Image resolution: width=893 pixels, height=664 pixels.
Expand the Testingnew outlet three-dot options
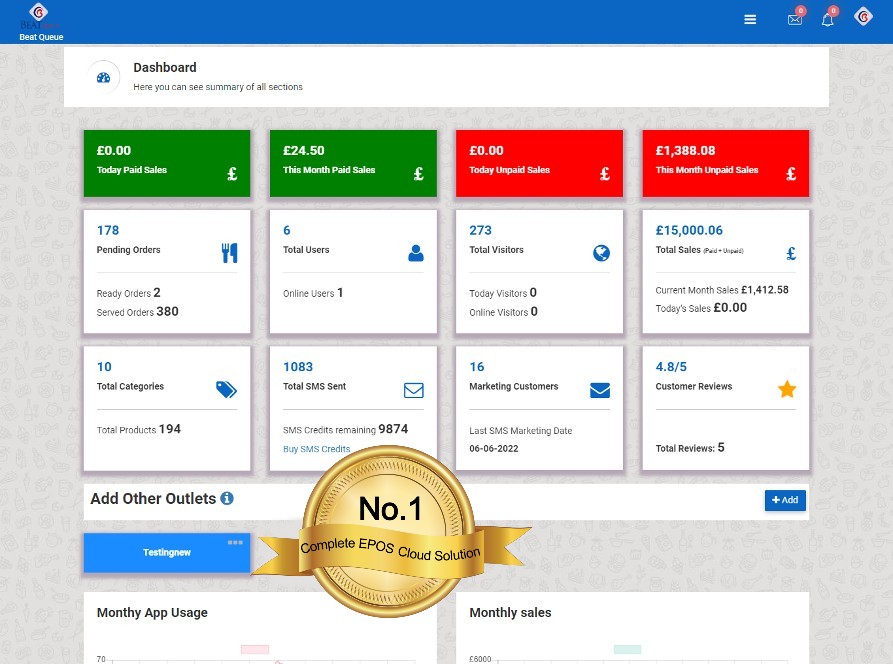[235, 542]
